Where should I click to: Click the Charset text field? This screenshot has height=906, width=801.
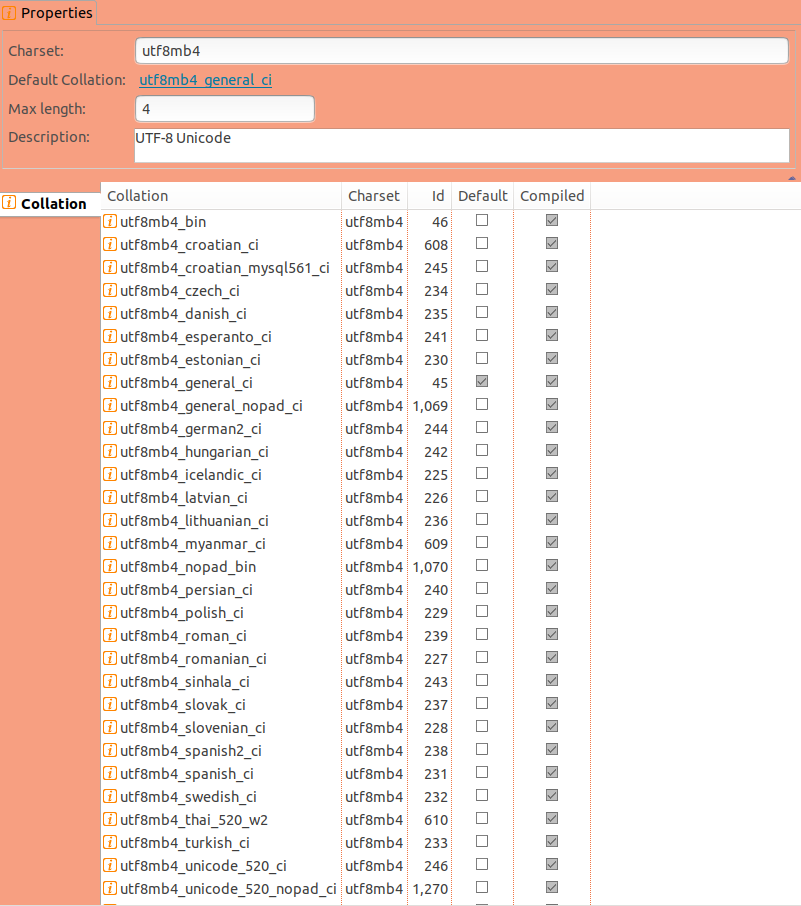(461, 51)
